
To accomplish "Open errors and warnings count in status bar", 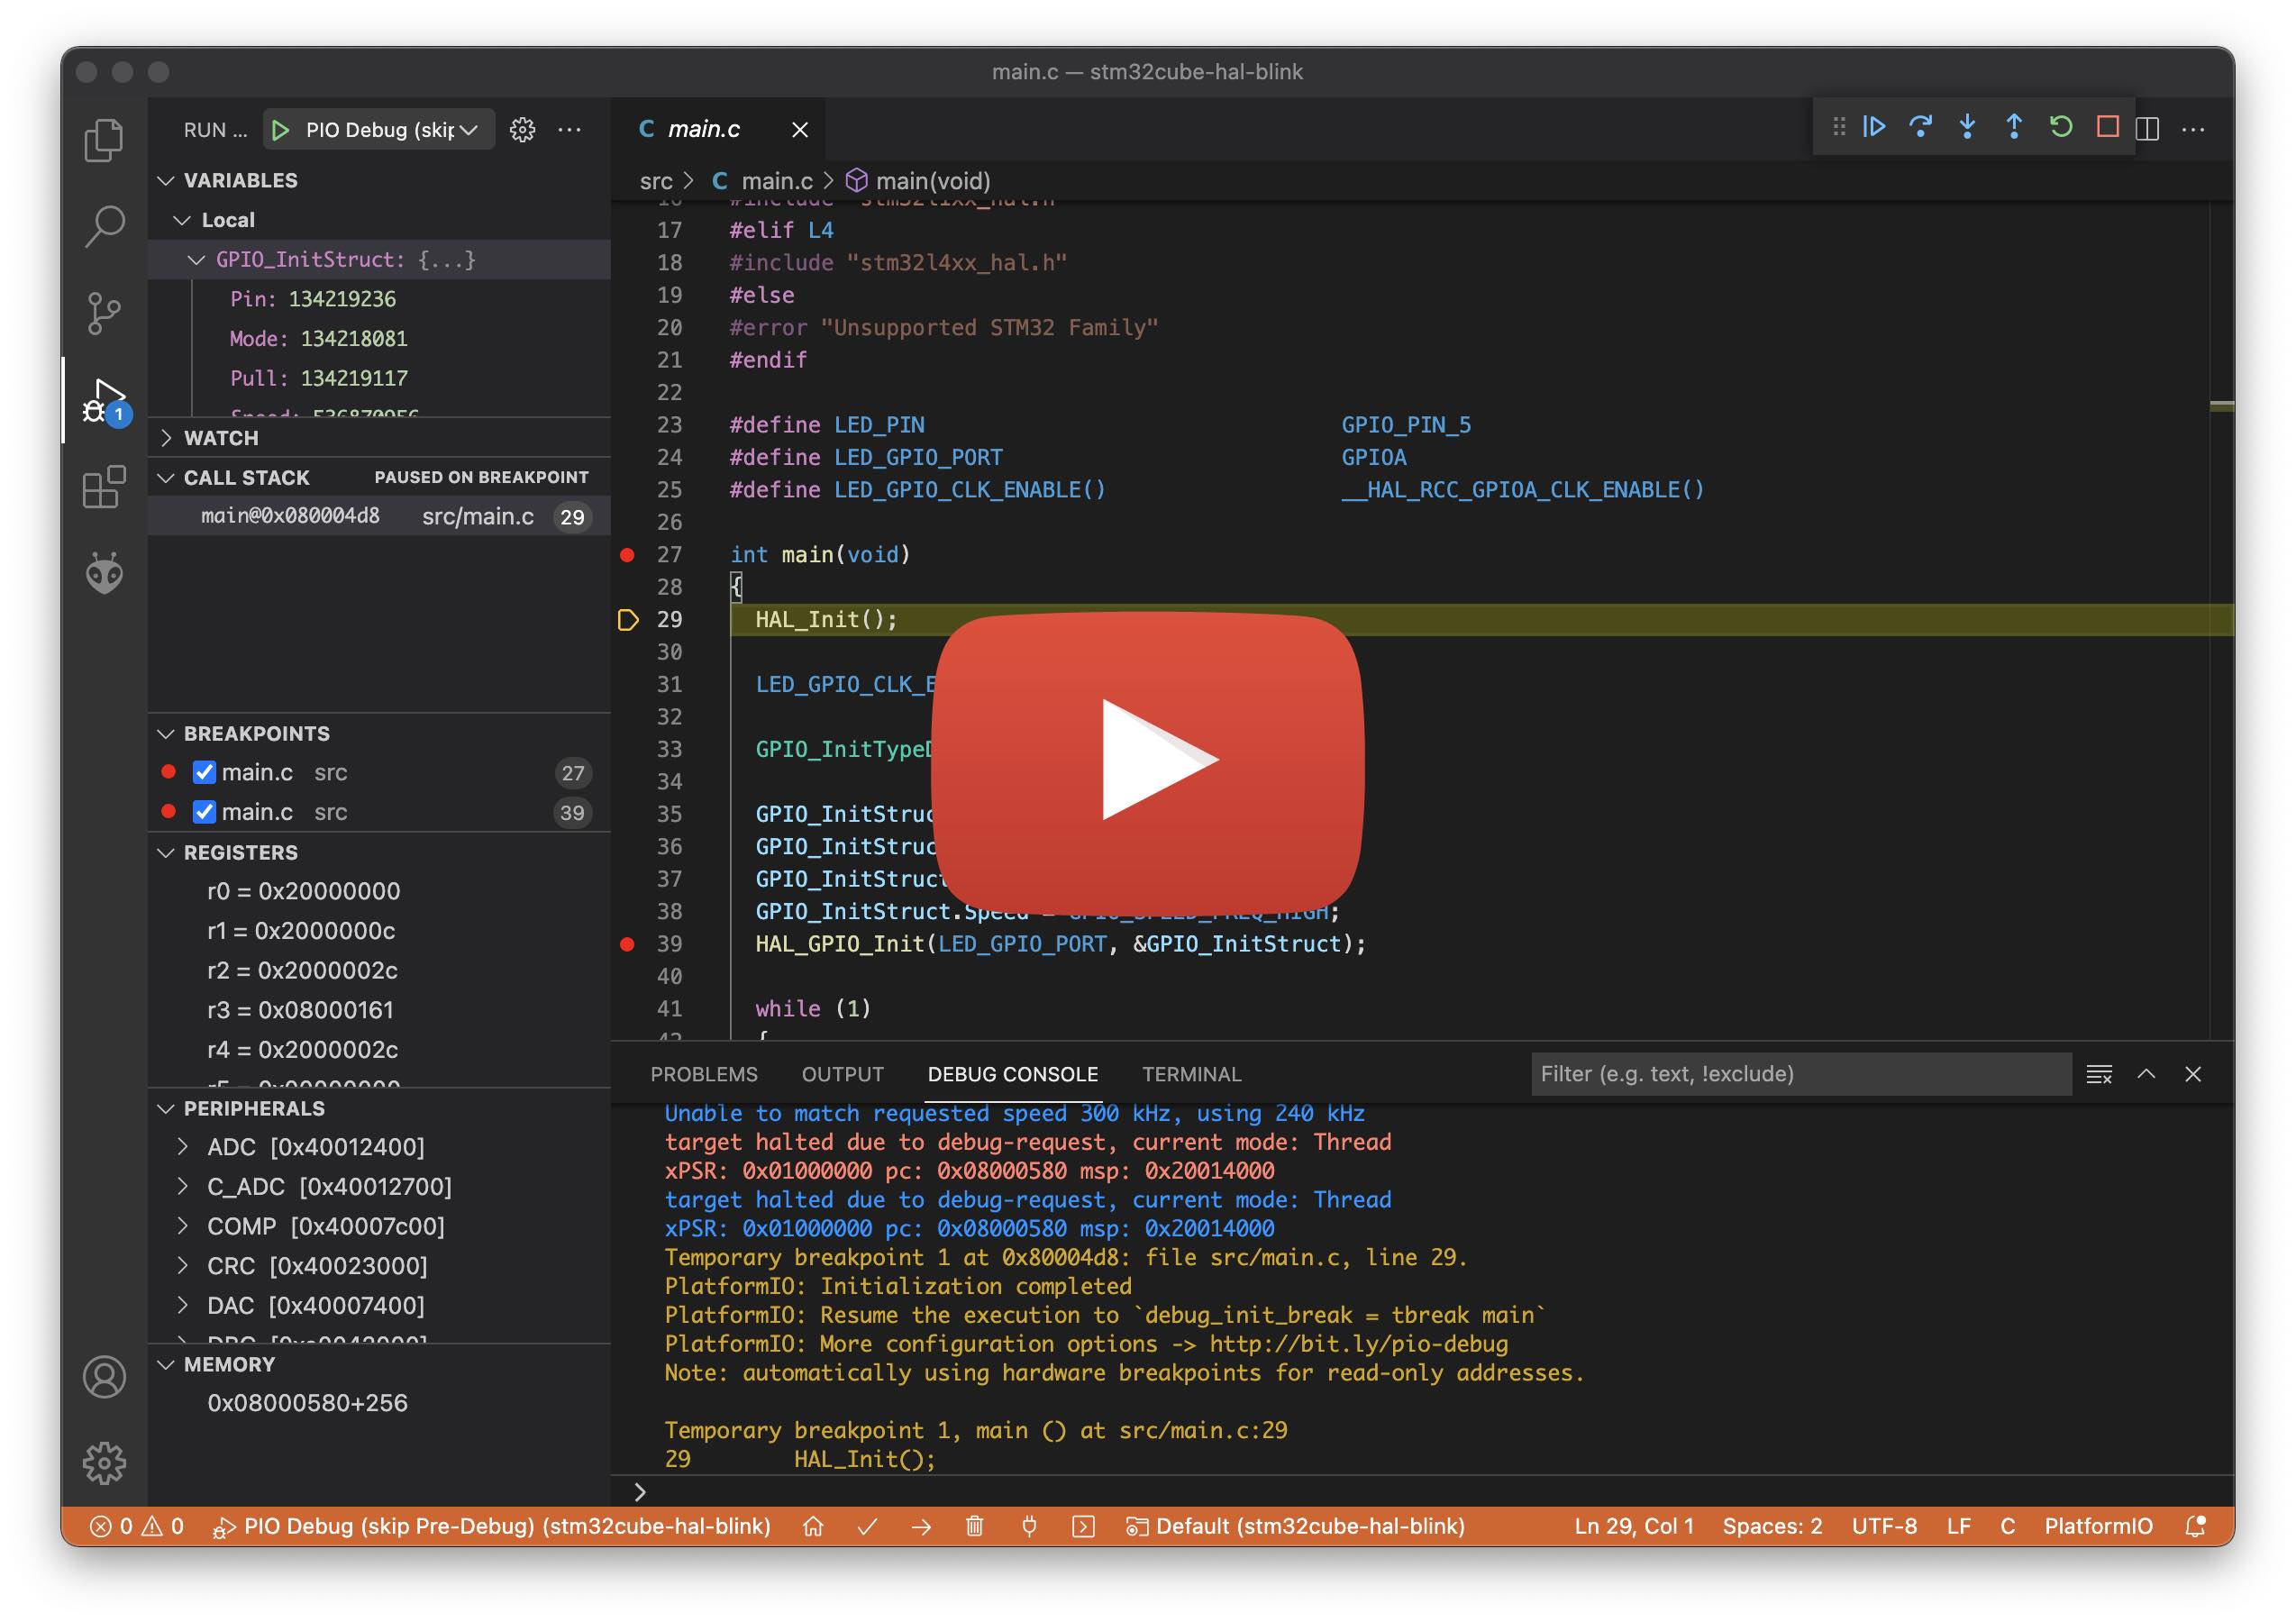I will [x=137, y=1527].
